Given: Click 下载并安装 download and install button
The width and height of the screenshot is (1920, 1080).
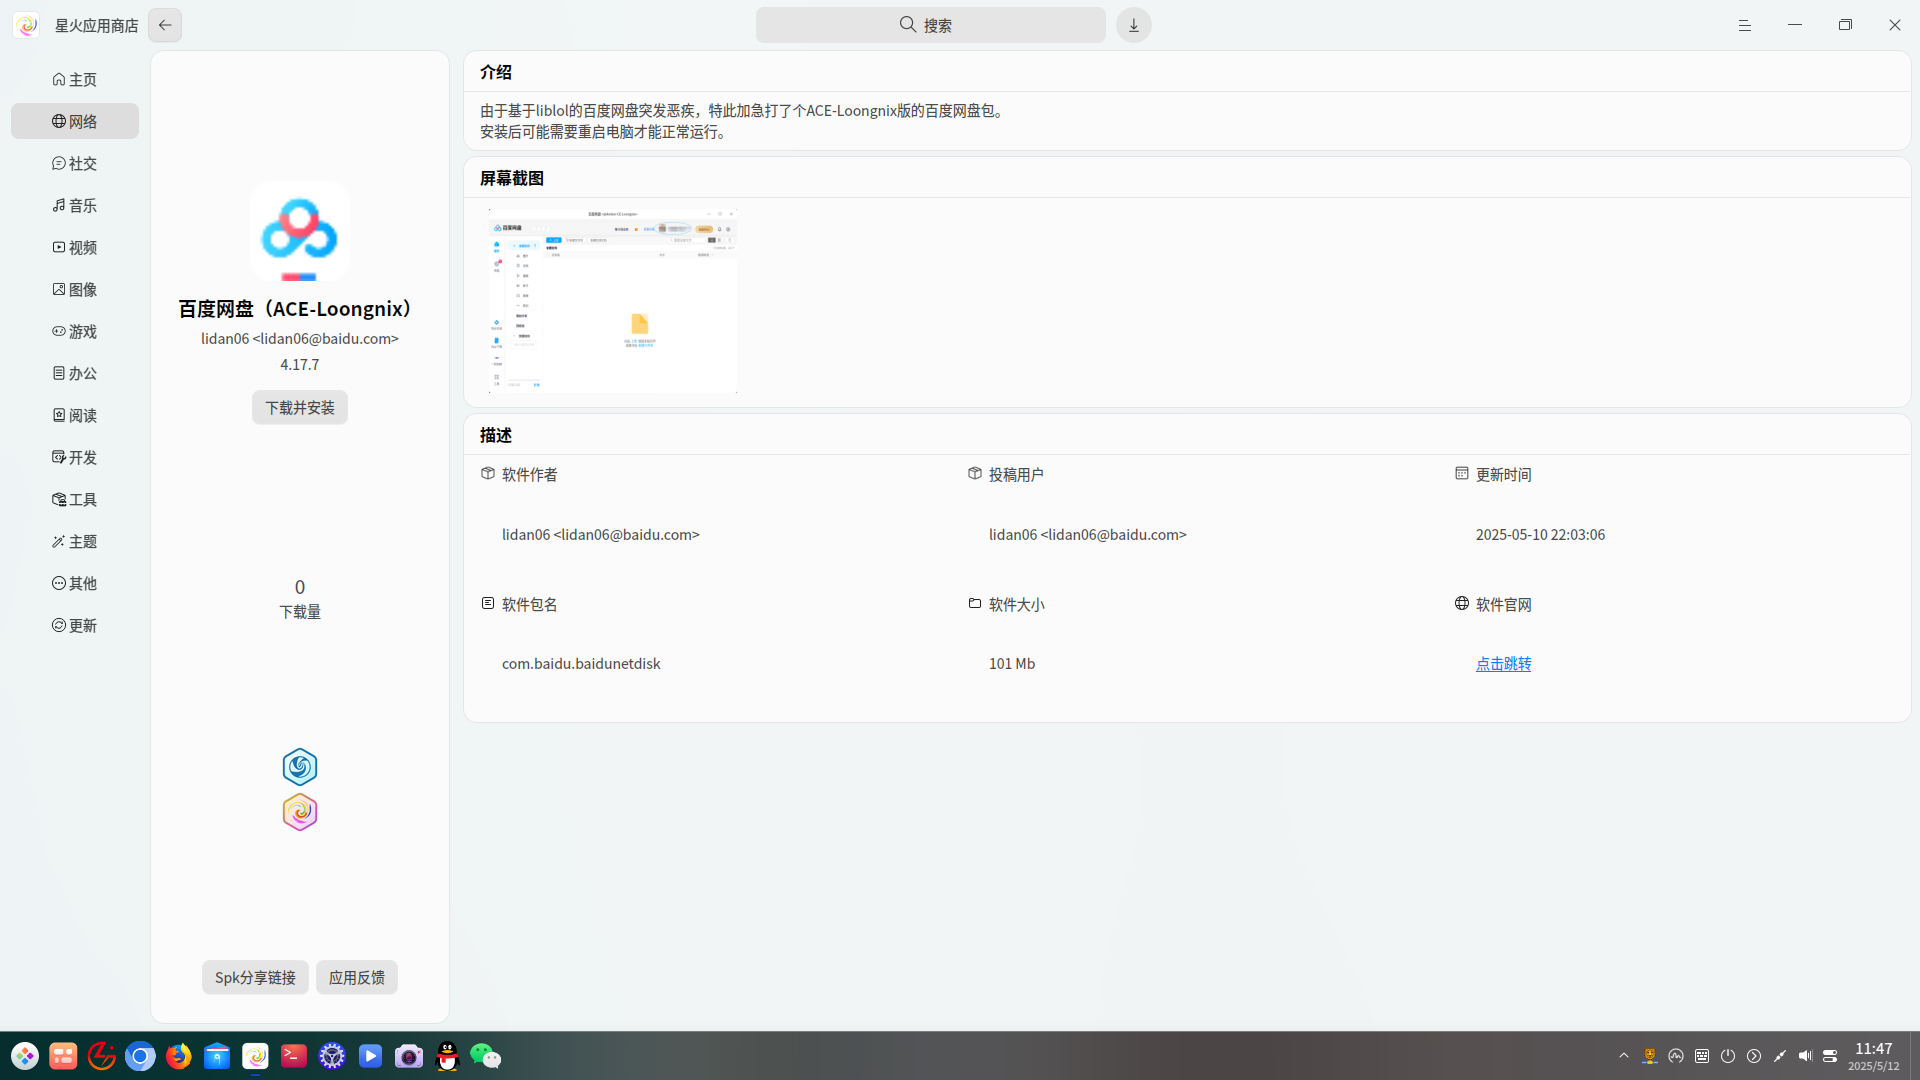Looking at the screenshot, I should (300, 407).
